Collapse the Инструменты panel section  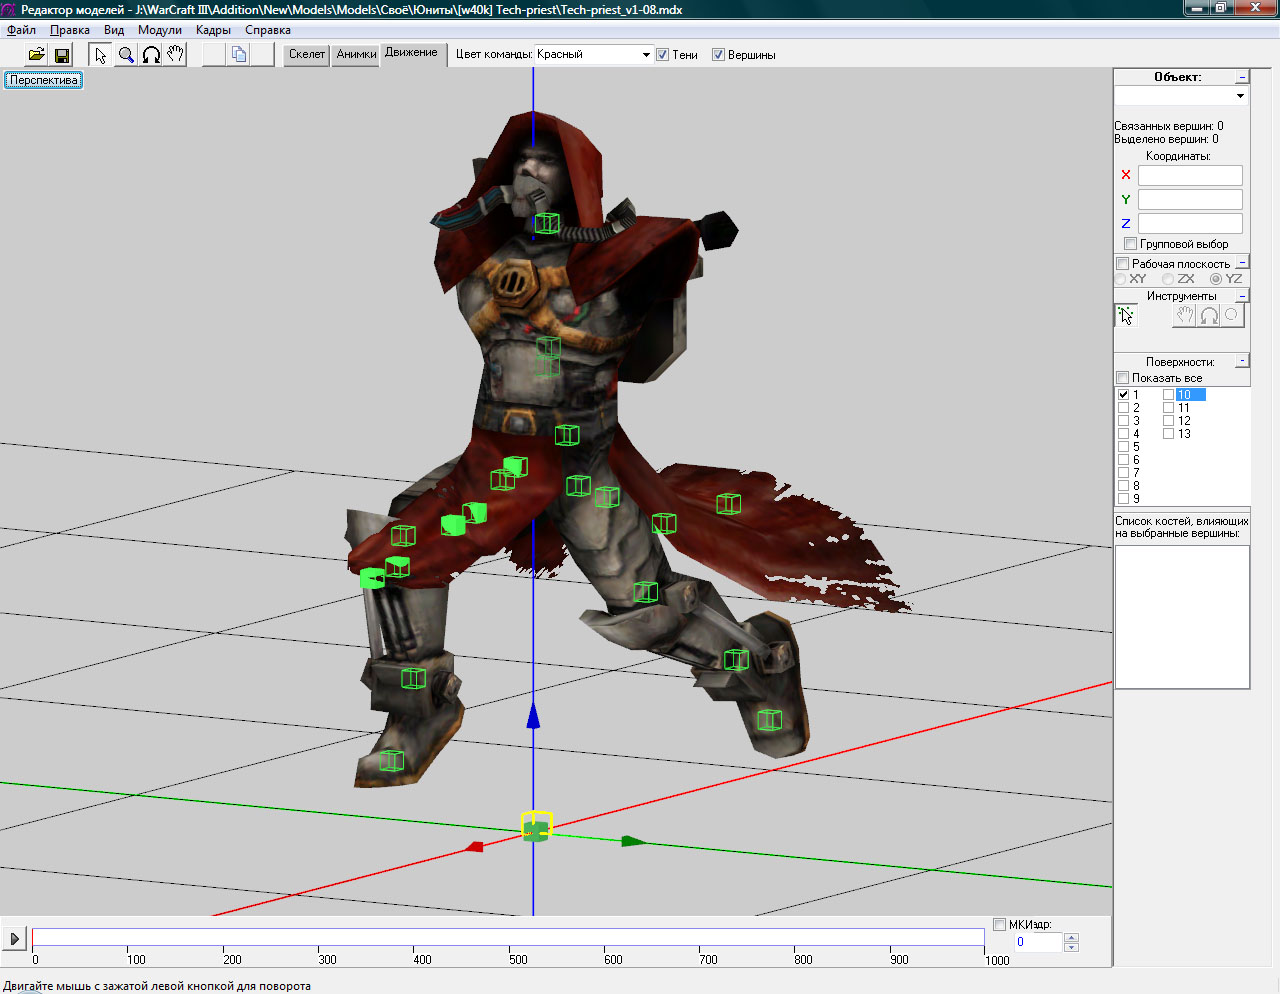point(1243,296)
